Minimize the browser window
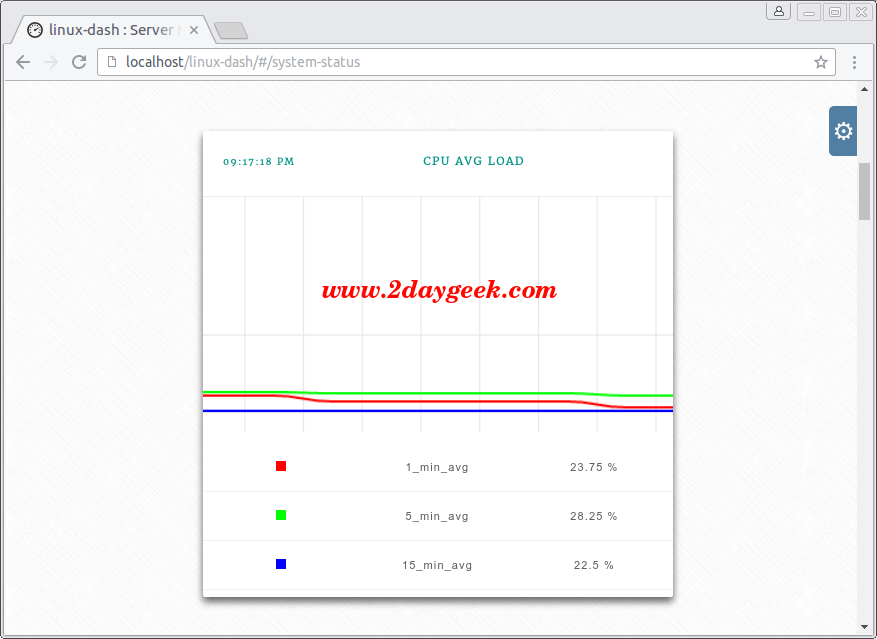Screen dimensions: 877x639 point(809,12)
